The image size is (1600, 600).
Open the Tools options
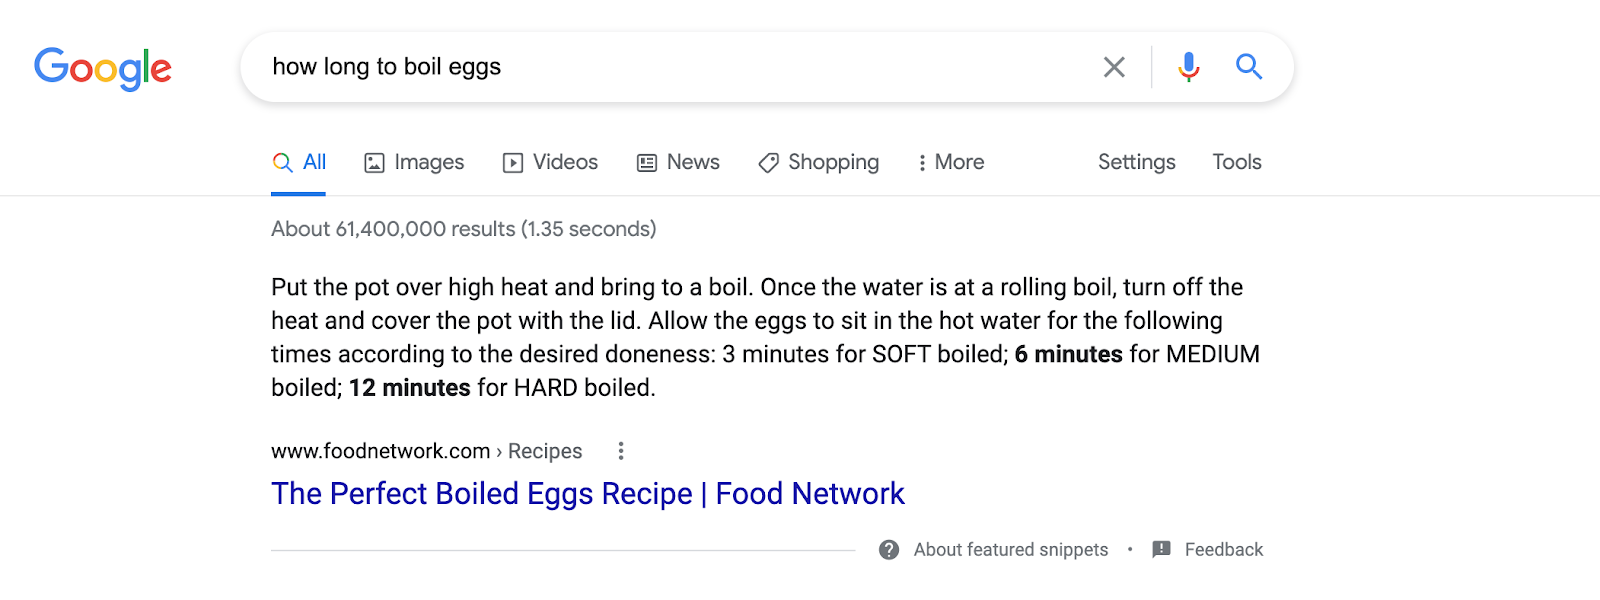[x=1236, y=162]
